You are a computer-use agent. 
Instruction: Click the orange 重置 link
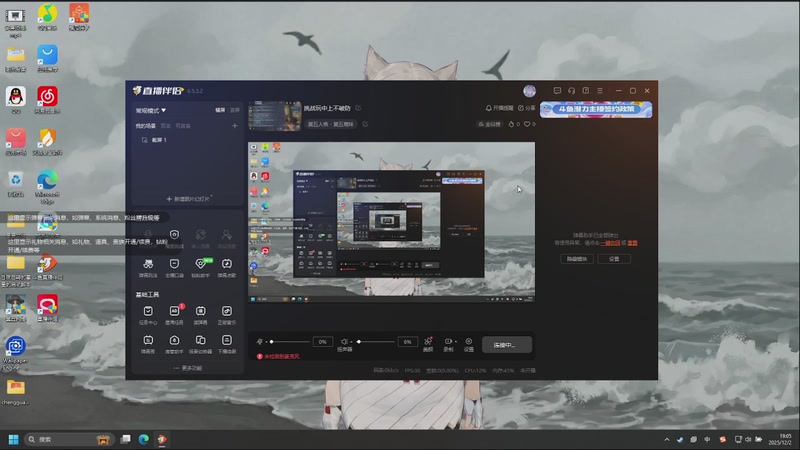pos(633,243)
